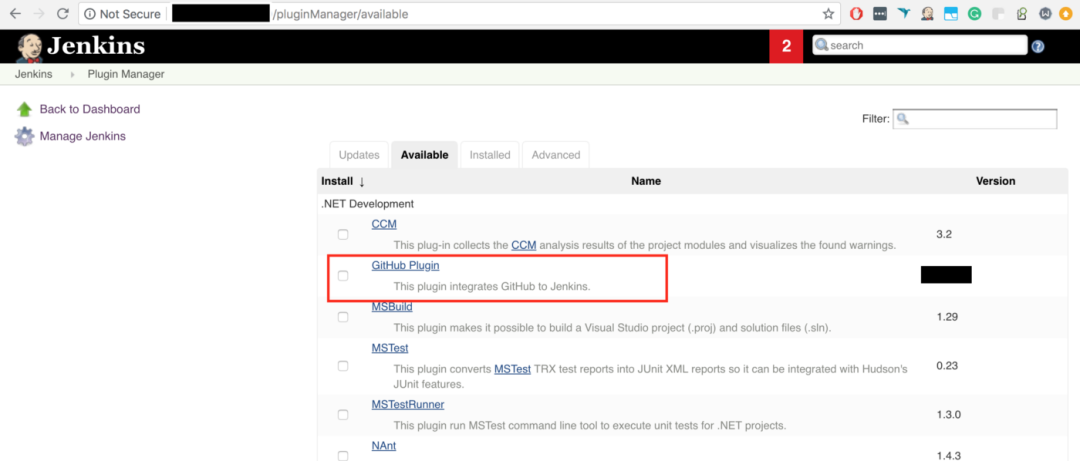The width and height of the screenshot is (1080, 461).
Task: Click the browser forward arrow
Action: pyautogui.click(x=39, y=14)
